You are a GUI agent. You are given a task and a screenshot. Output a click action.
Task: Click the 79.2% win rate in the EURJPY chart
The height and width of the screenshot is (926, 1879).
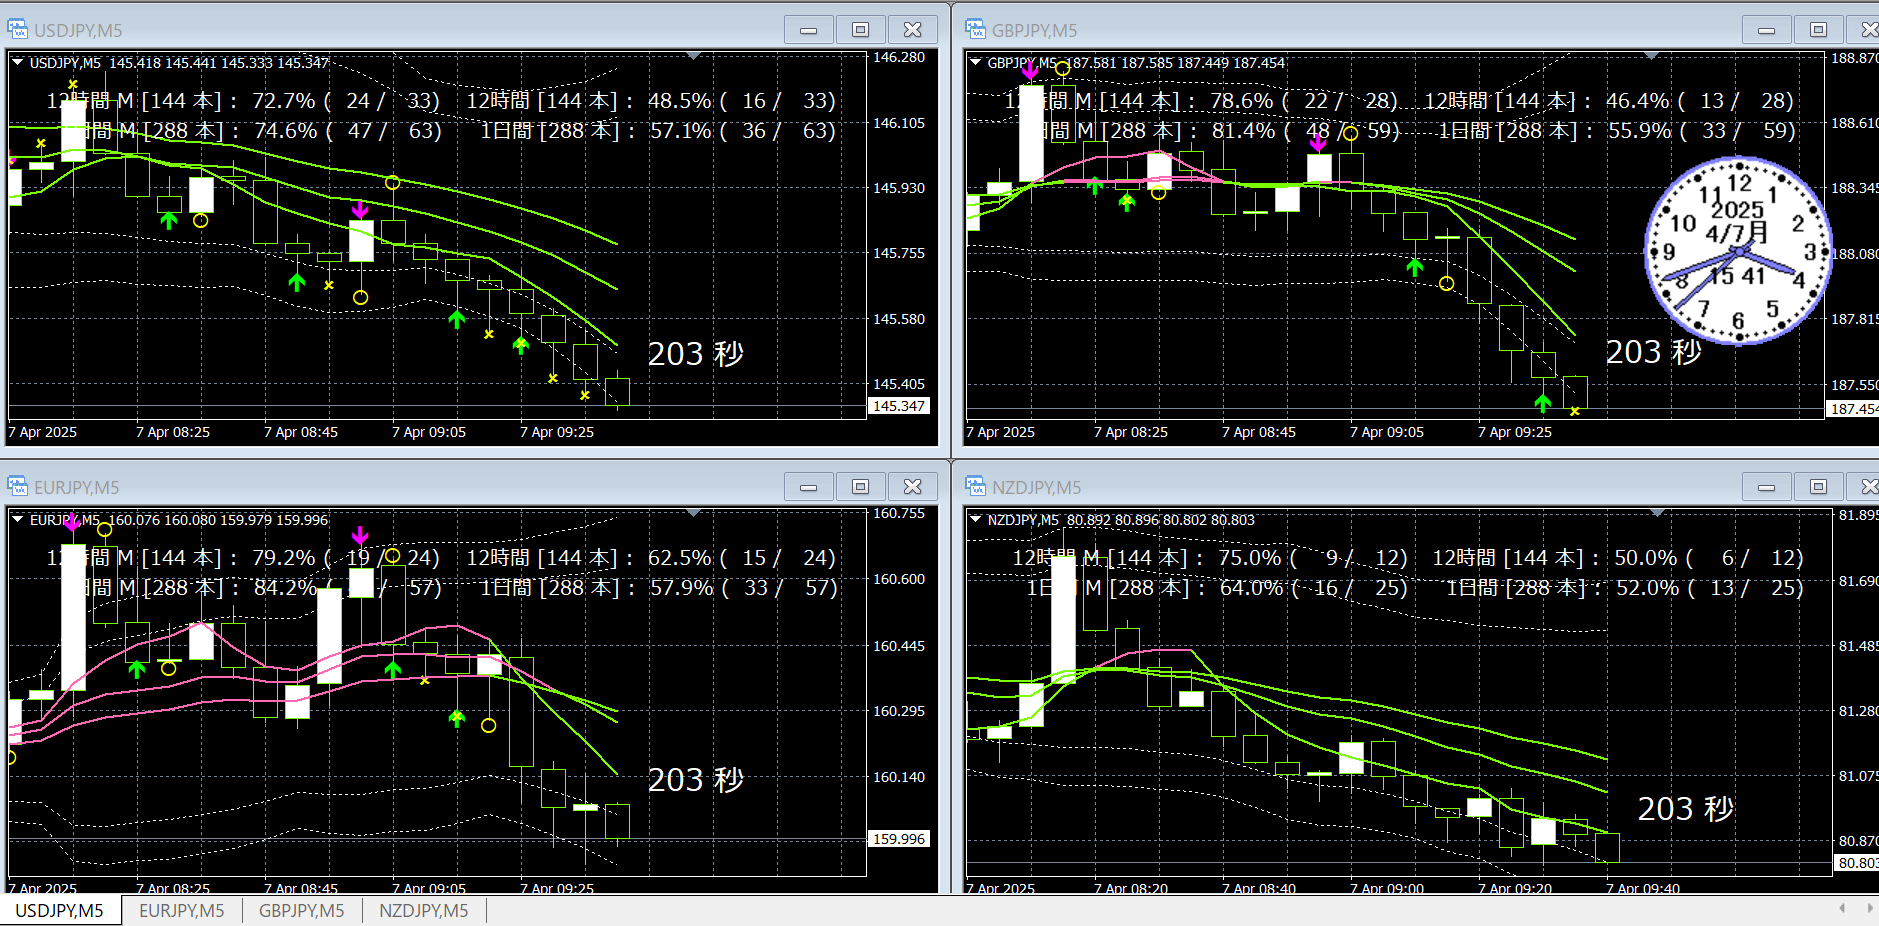(x=284, y=558)
